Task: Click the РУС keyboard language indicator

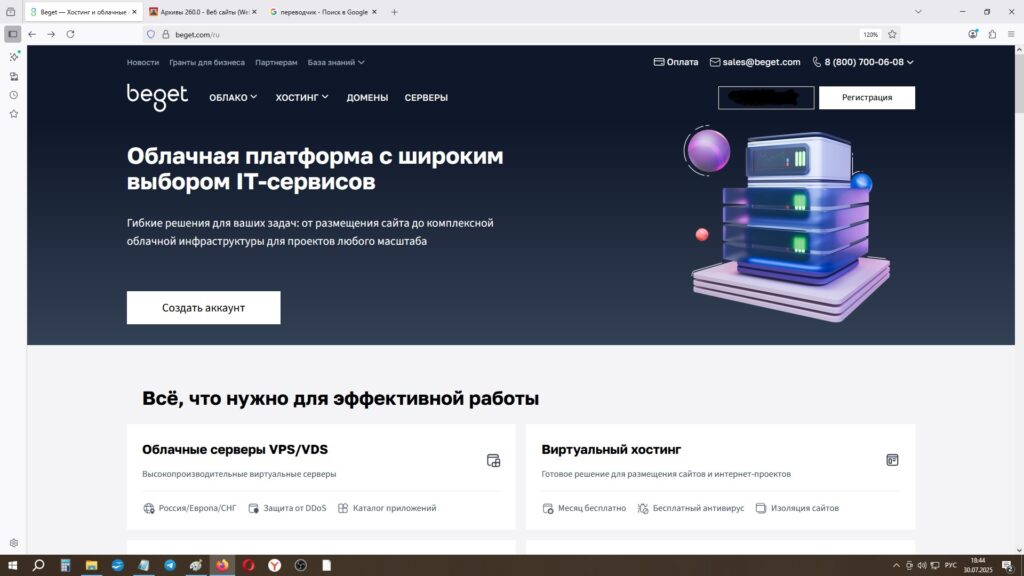Action: pyautogui.click(x=951, y=566)
